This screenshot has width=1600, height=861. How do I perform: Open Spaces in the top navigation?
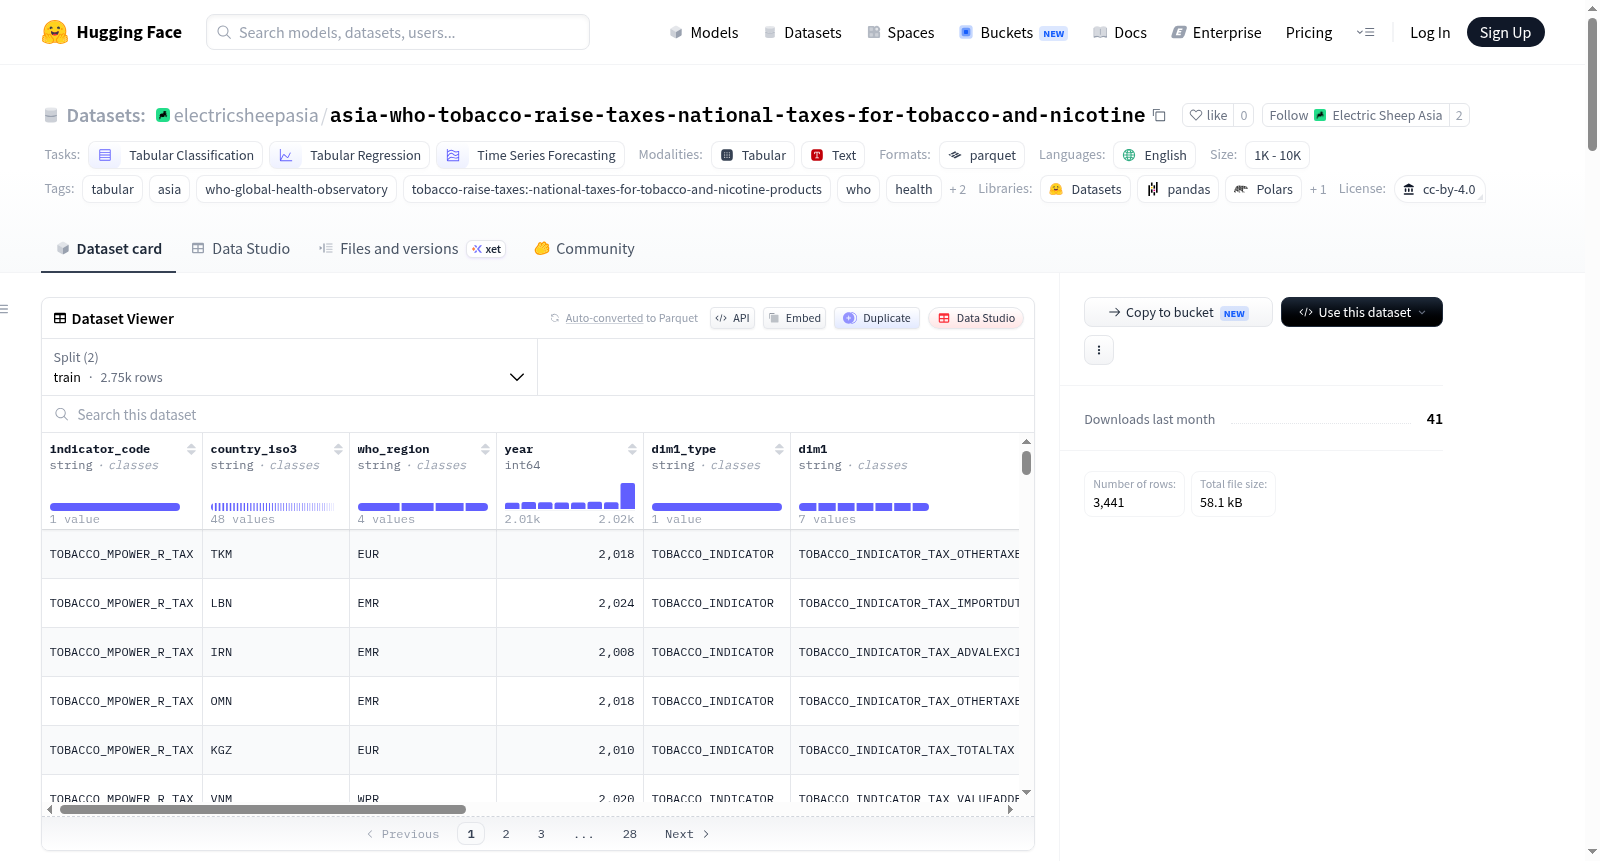click(x=901, y=32)
